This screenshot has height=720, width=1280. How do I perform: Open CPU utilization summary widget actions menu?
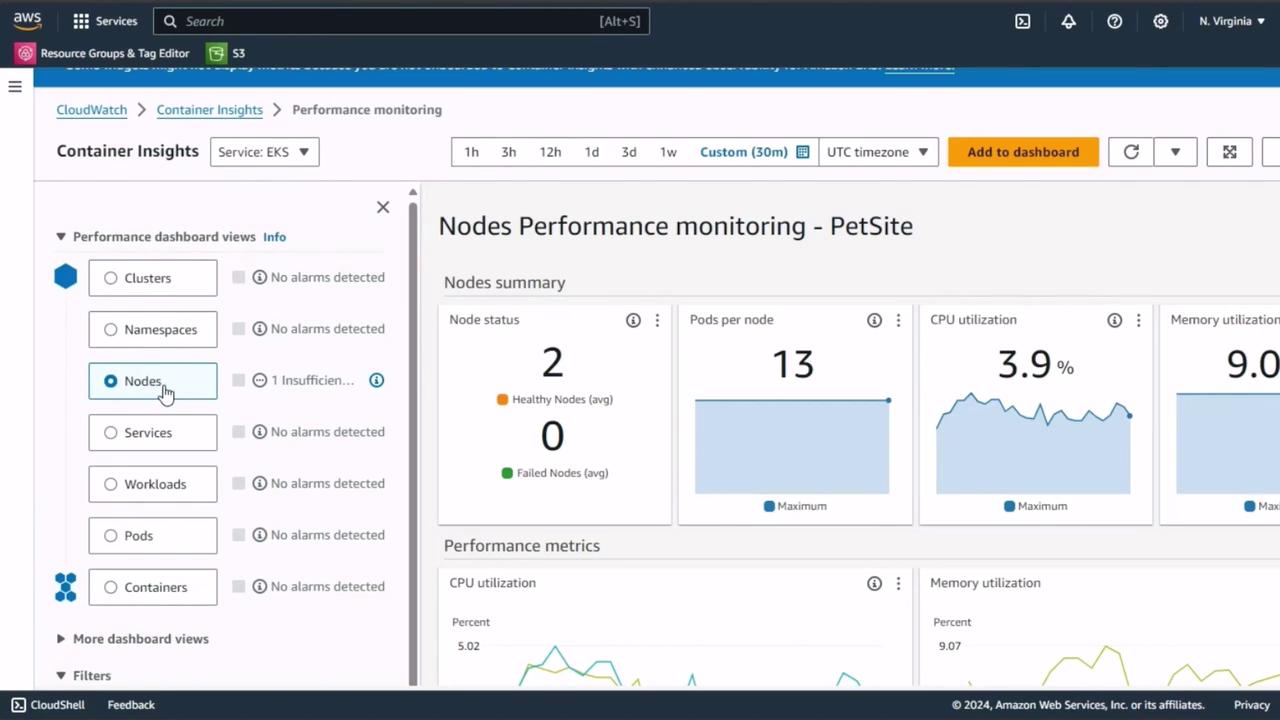coord(1138,320)
